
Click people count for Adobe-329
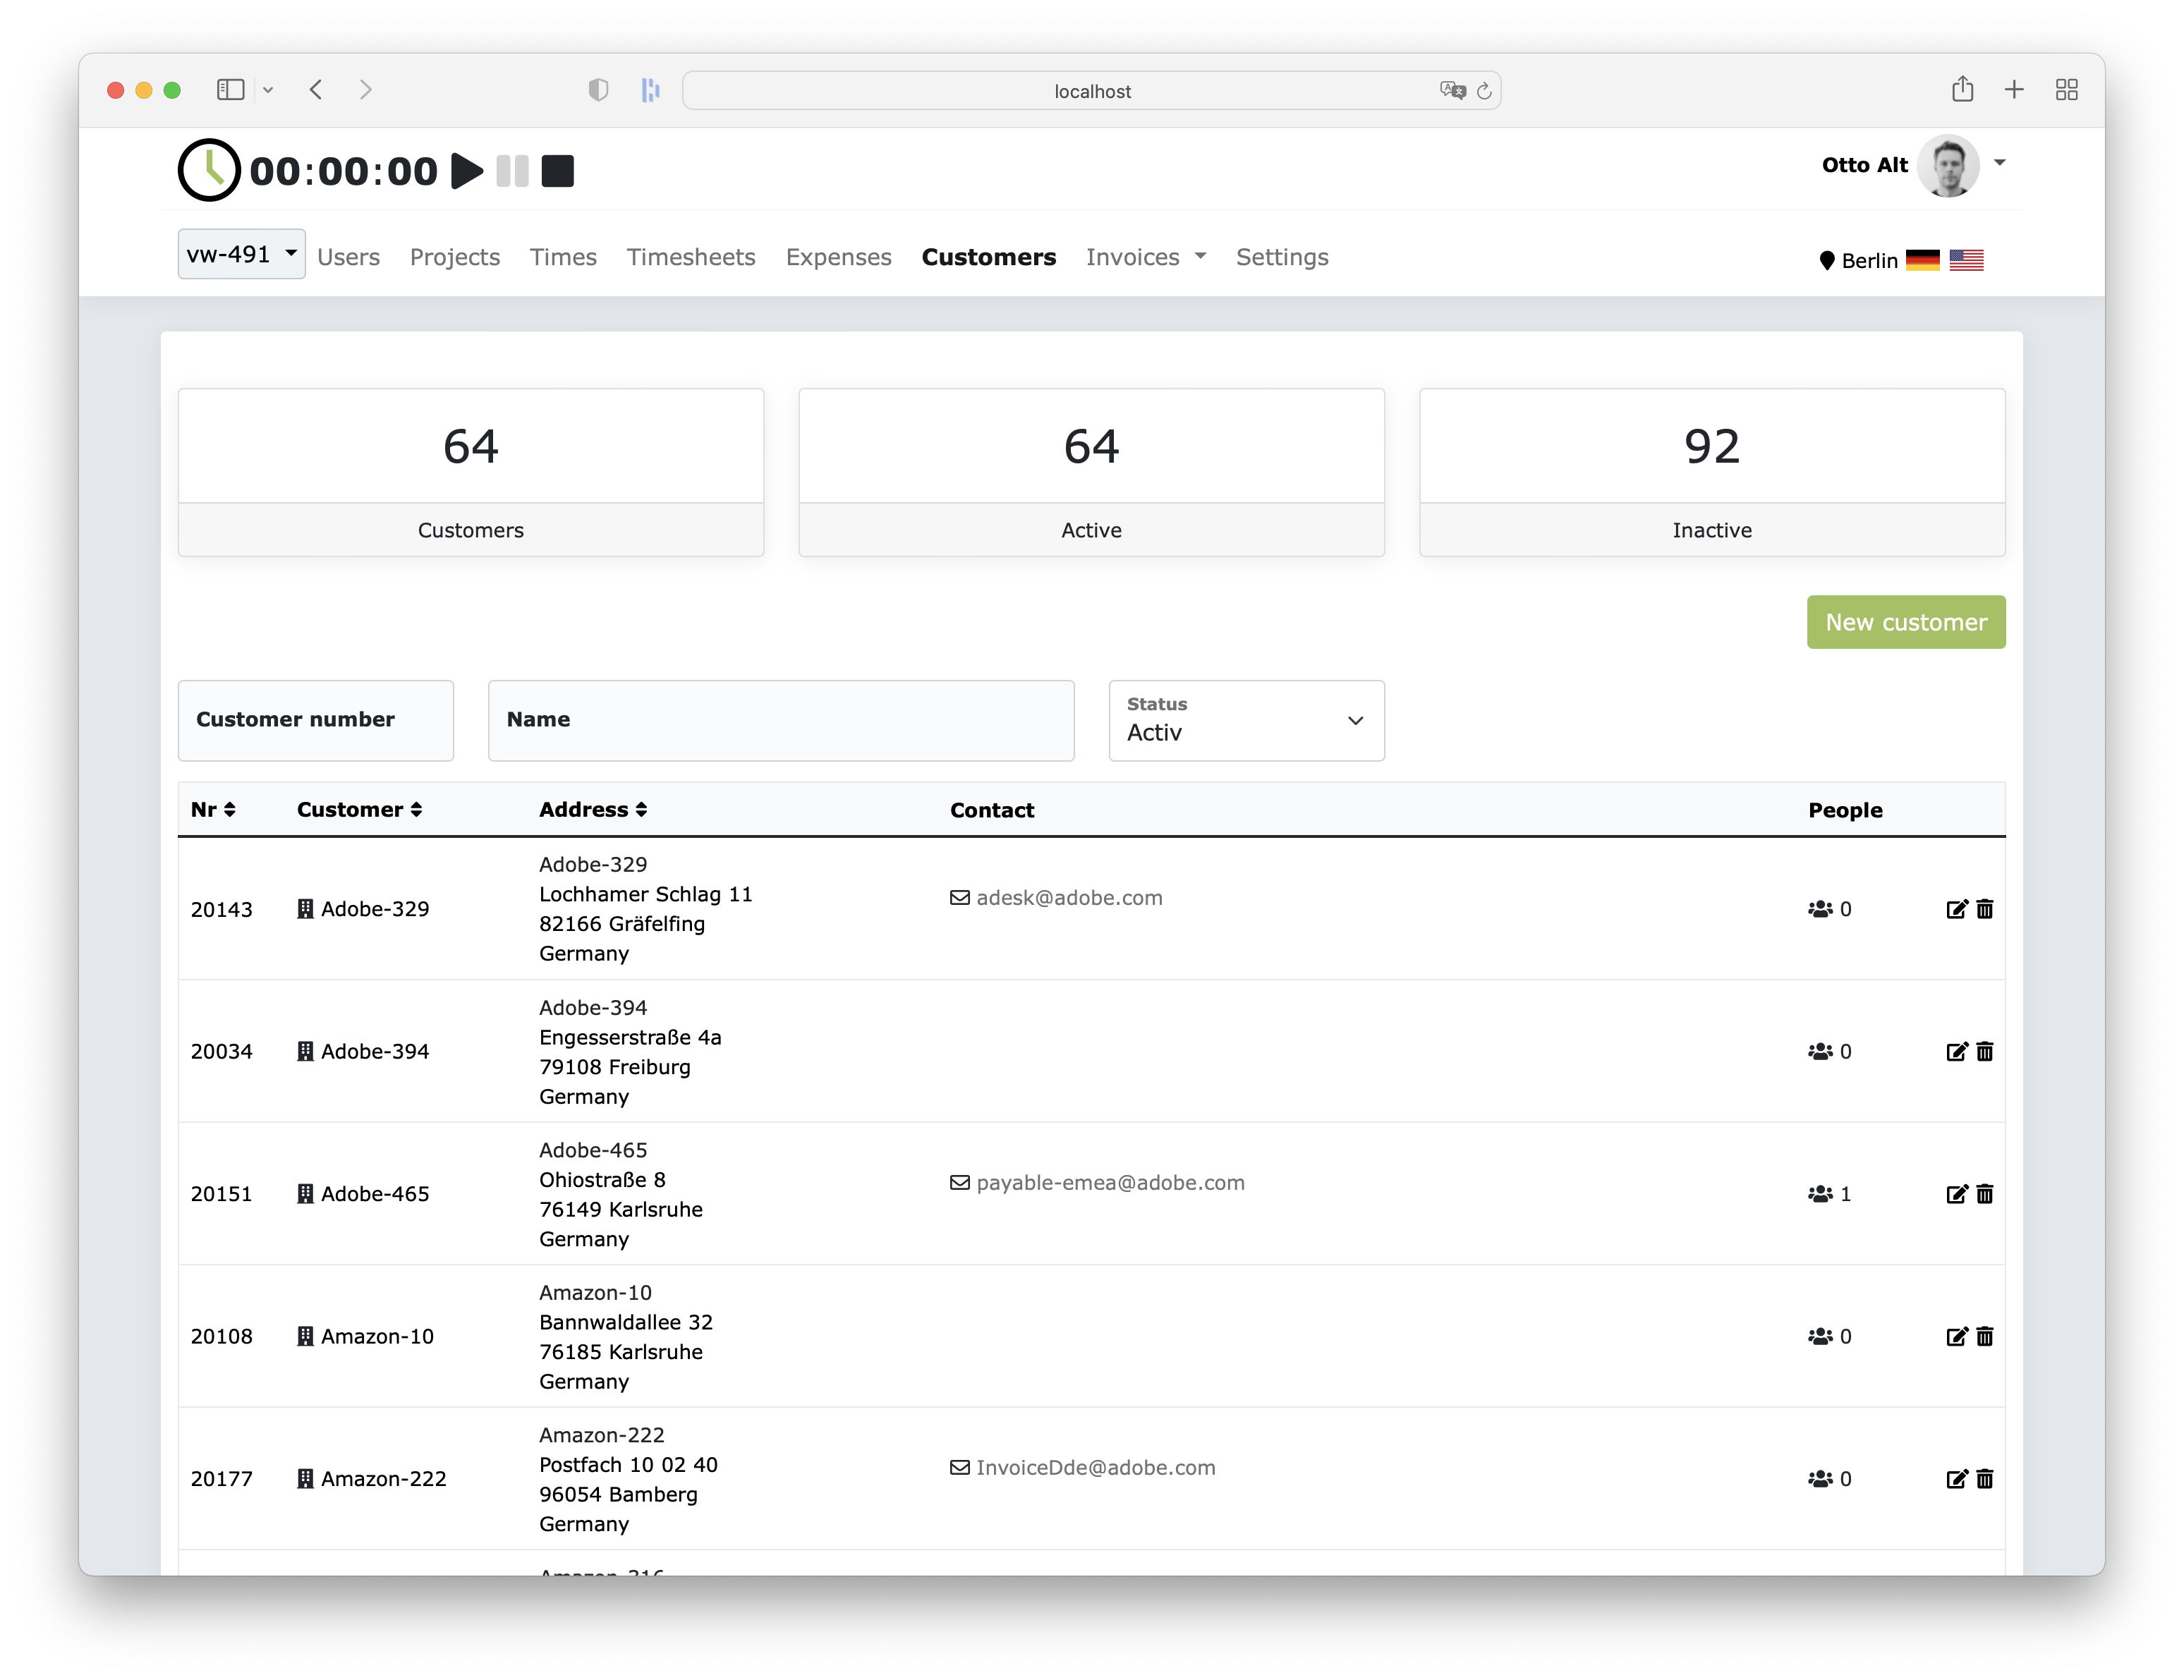coord(1829,909)
